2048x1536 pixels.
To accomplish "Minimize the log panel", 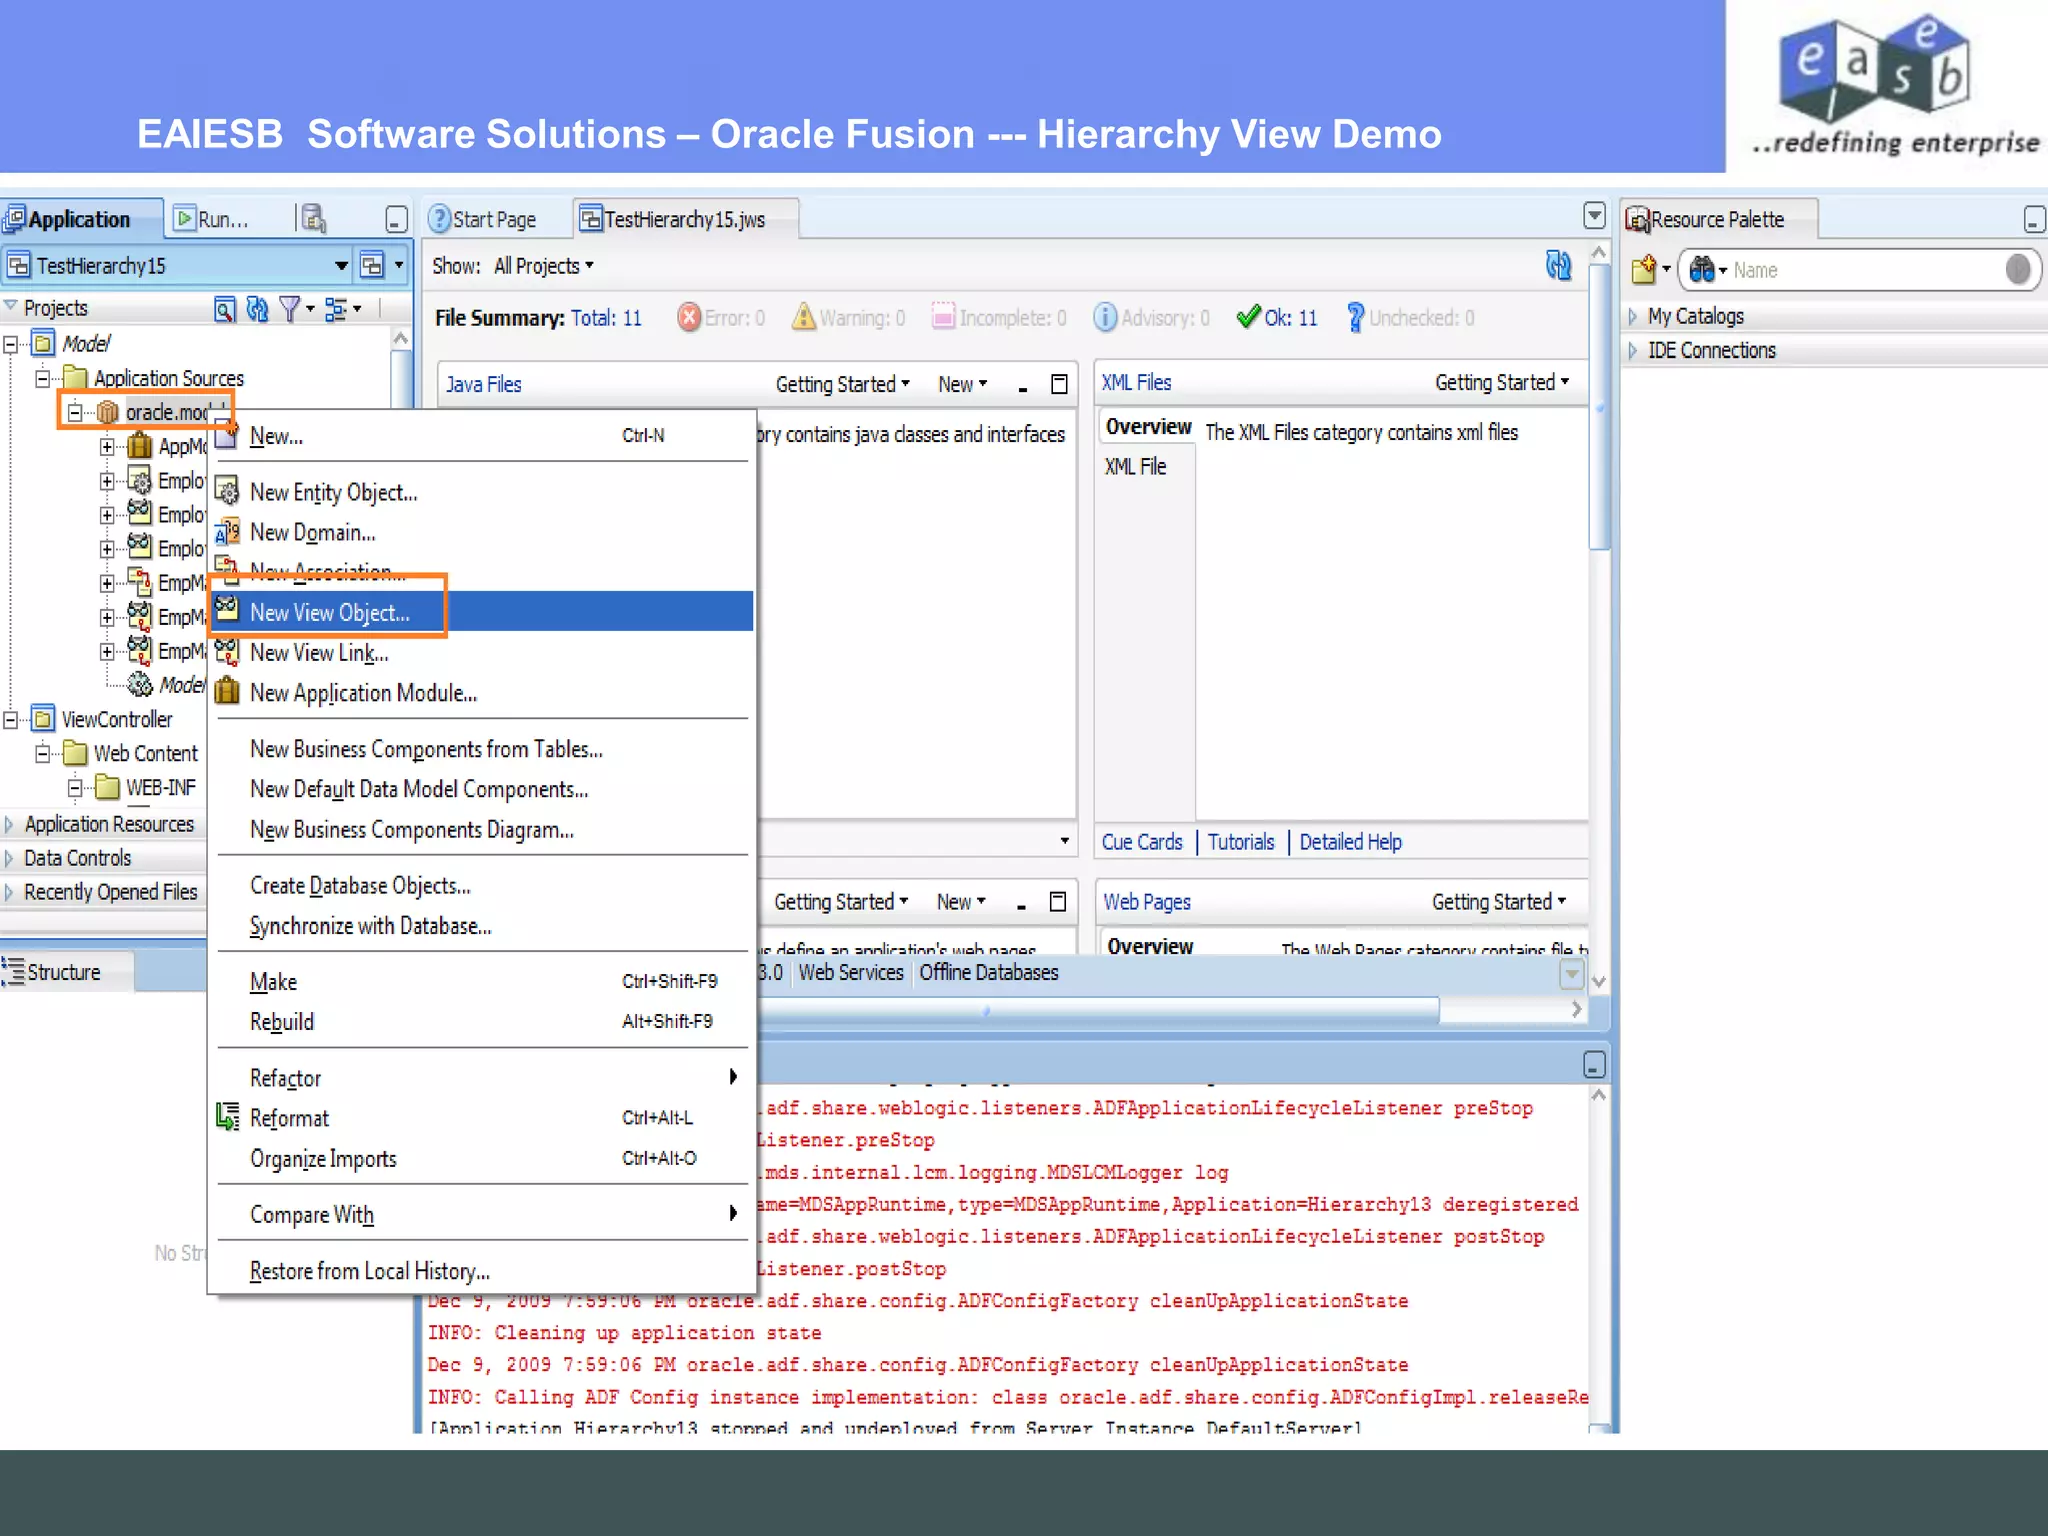I will [x=1594, y=1065].
